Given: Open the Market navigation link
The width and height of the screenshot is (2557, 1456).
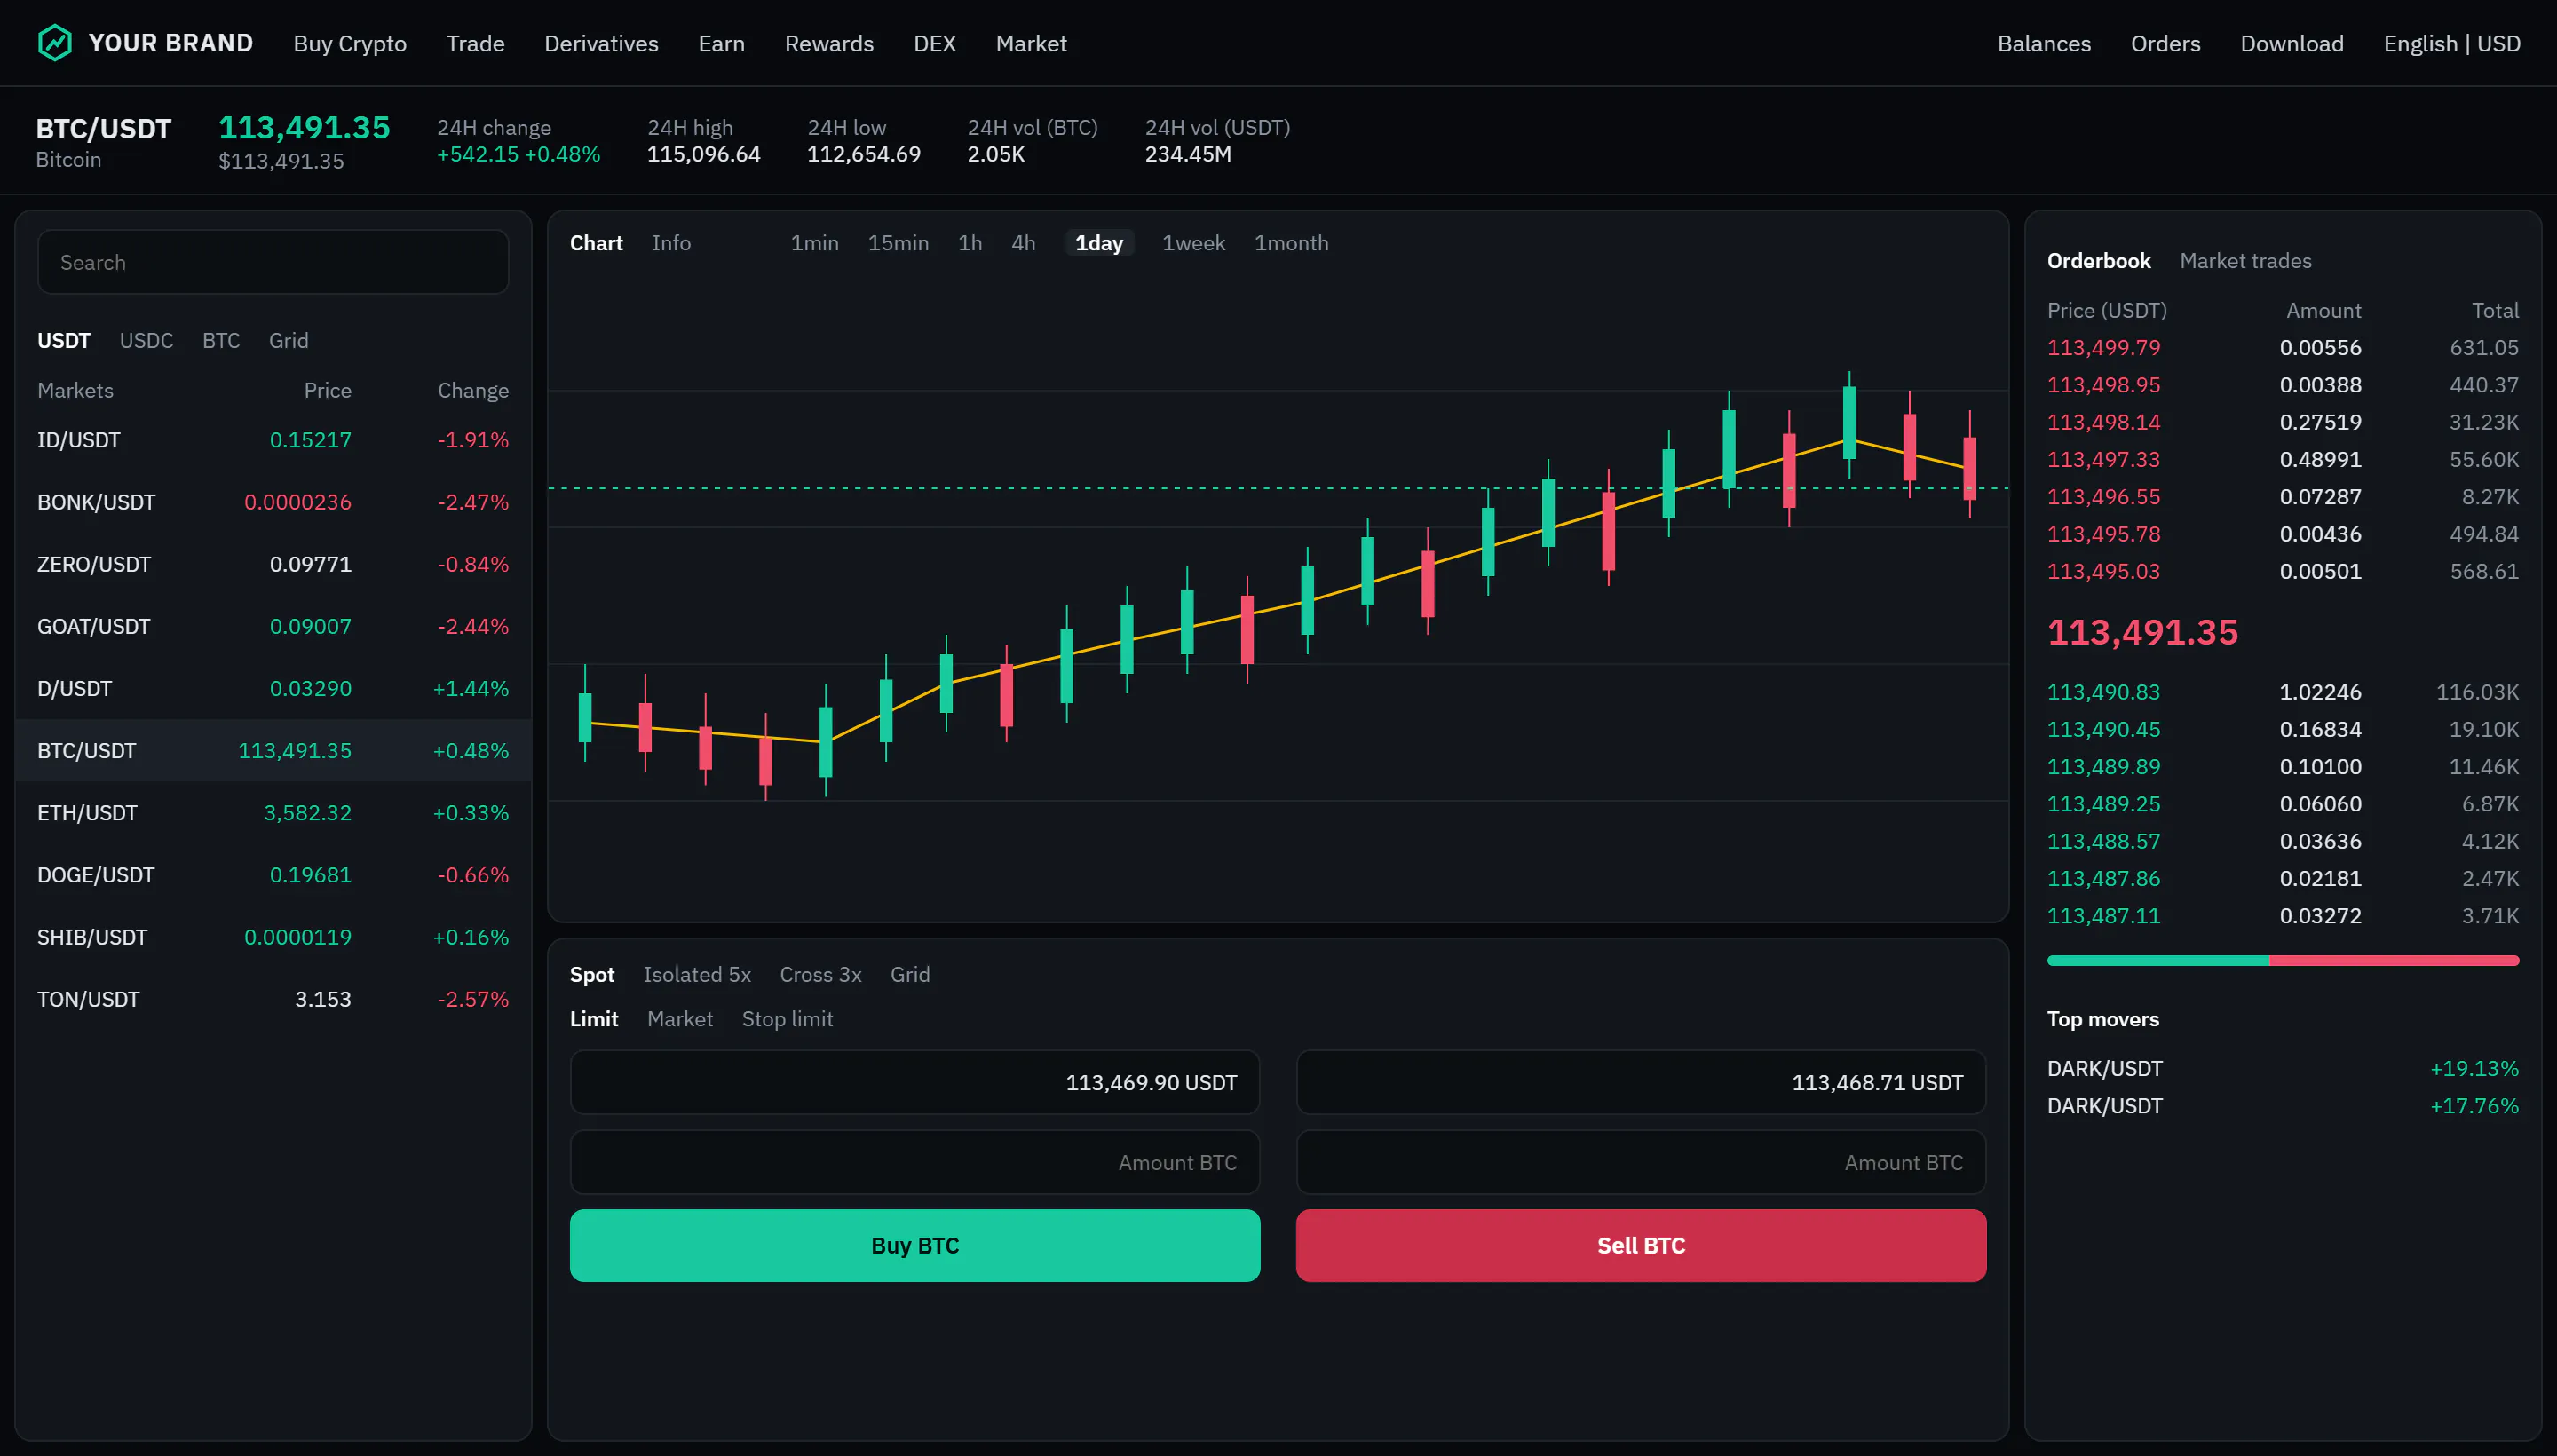Looking at the screenshot, I should (x=1031, y=44).
